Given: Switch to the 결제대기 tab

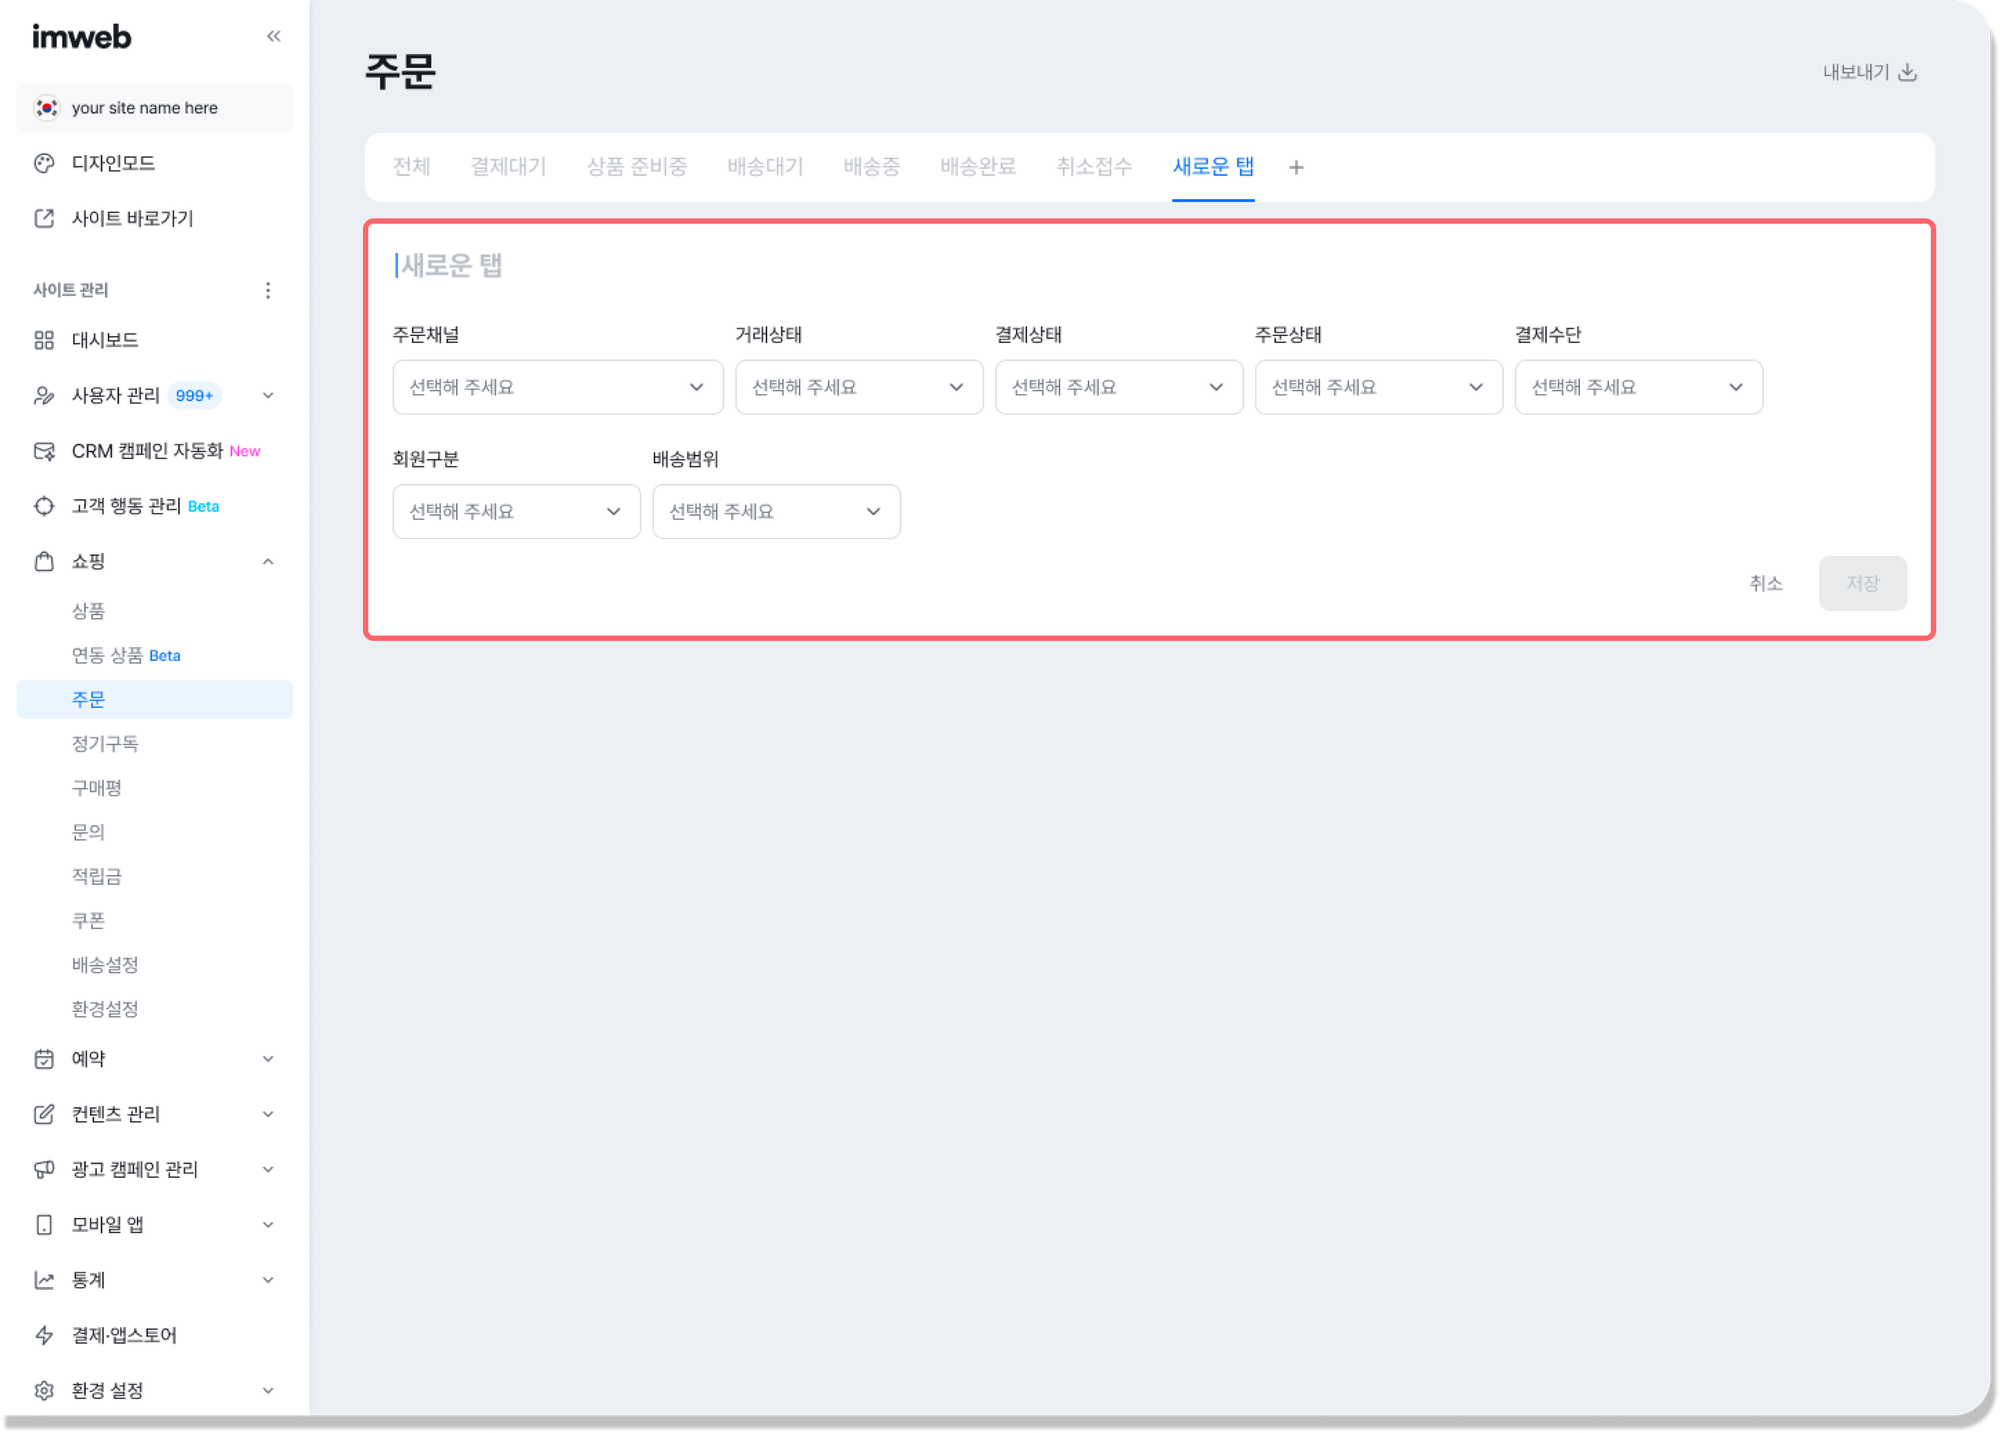Looking at the screenshot, I should pyautogui.click(x=508, y=167).
